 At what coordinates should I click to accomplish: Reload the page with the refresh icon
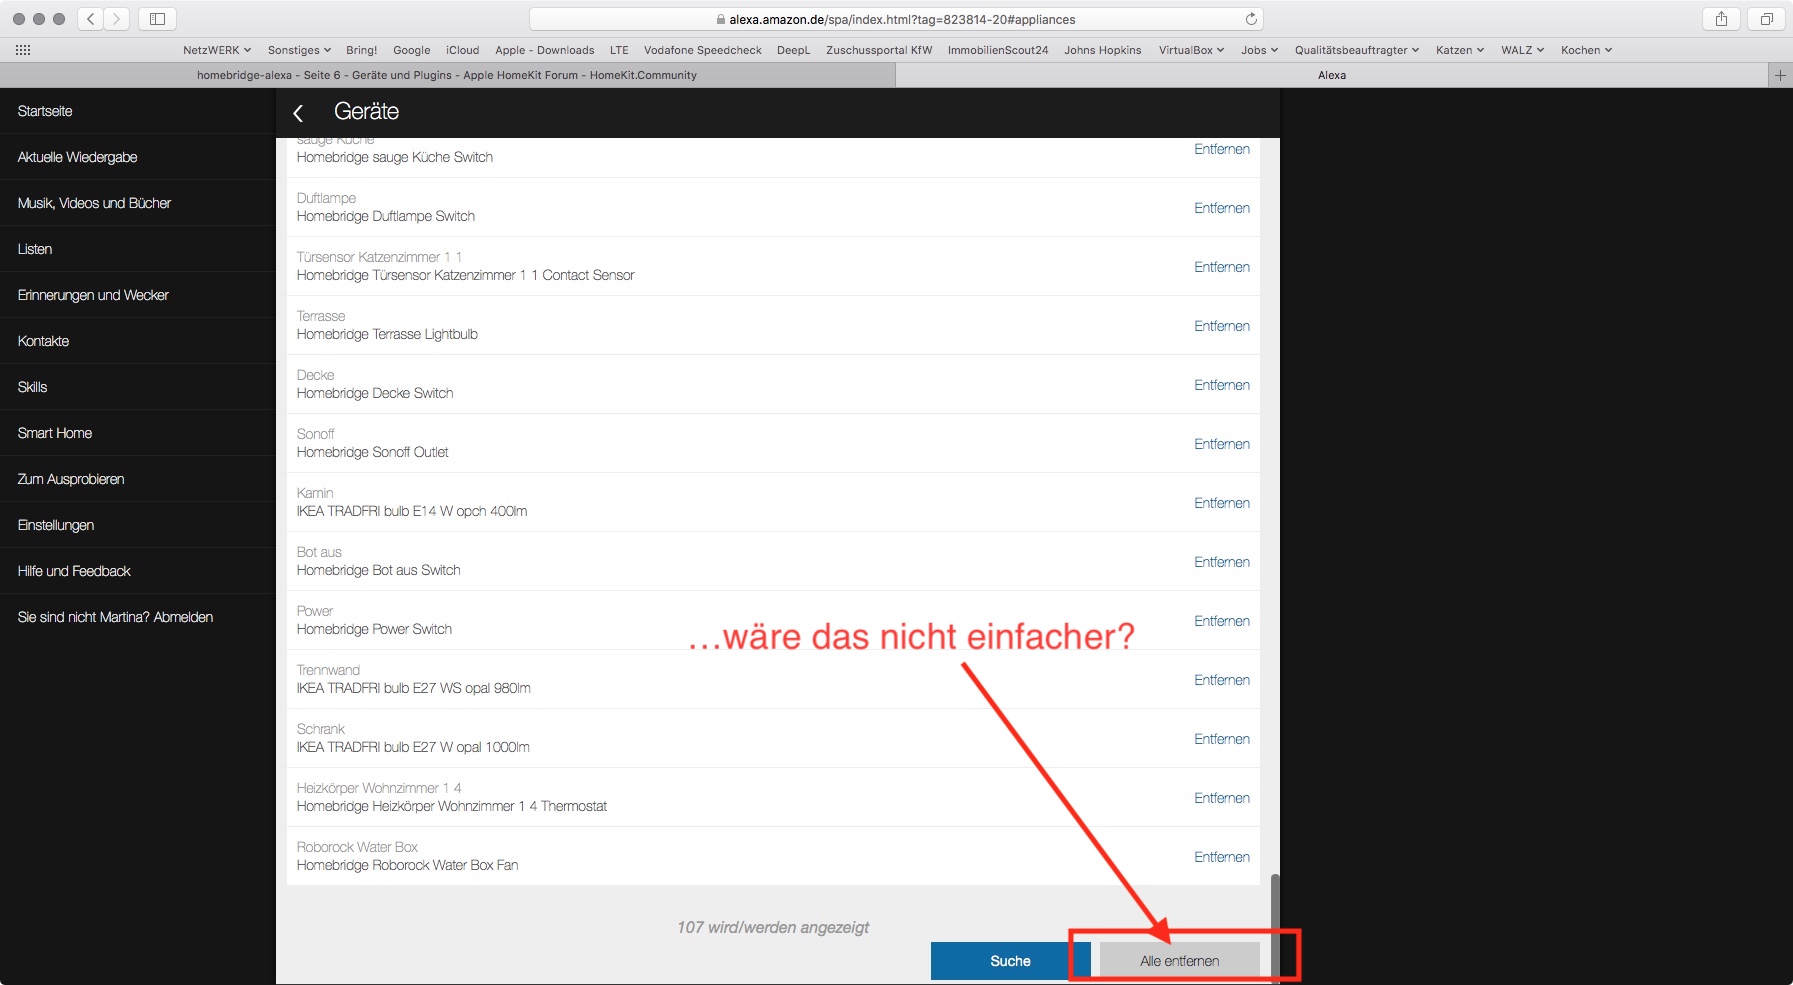point(1251,19)
